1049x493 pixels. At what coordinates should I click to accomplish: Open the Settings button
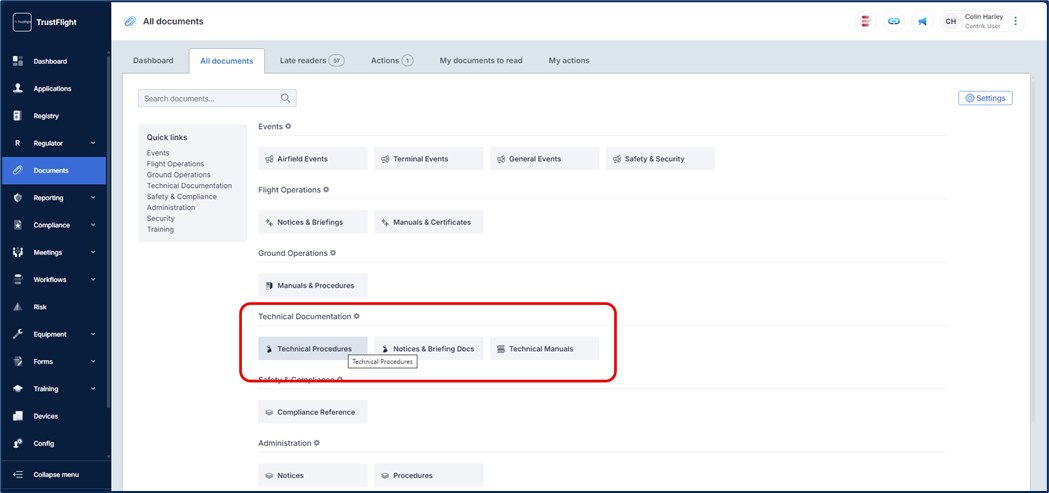pyautogui.click(x=985, y=98)
